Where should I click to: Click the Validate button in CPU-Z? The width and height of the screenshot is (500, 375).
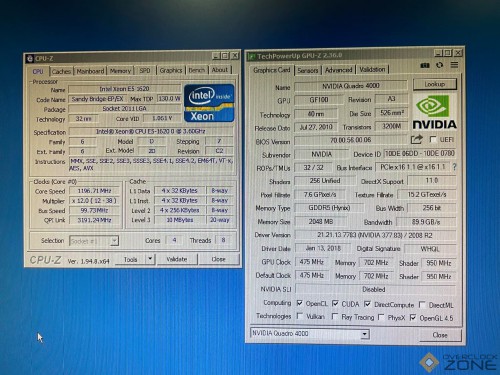coord(177,259)
